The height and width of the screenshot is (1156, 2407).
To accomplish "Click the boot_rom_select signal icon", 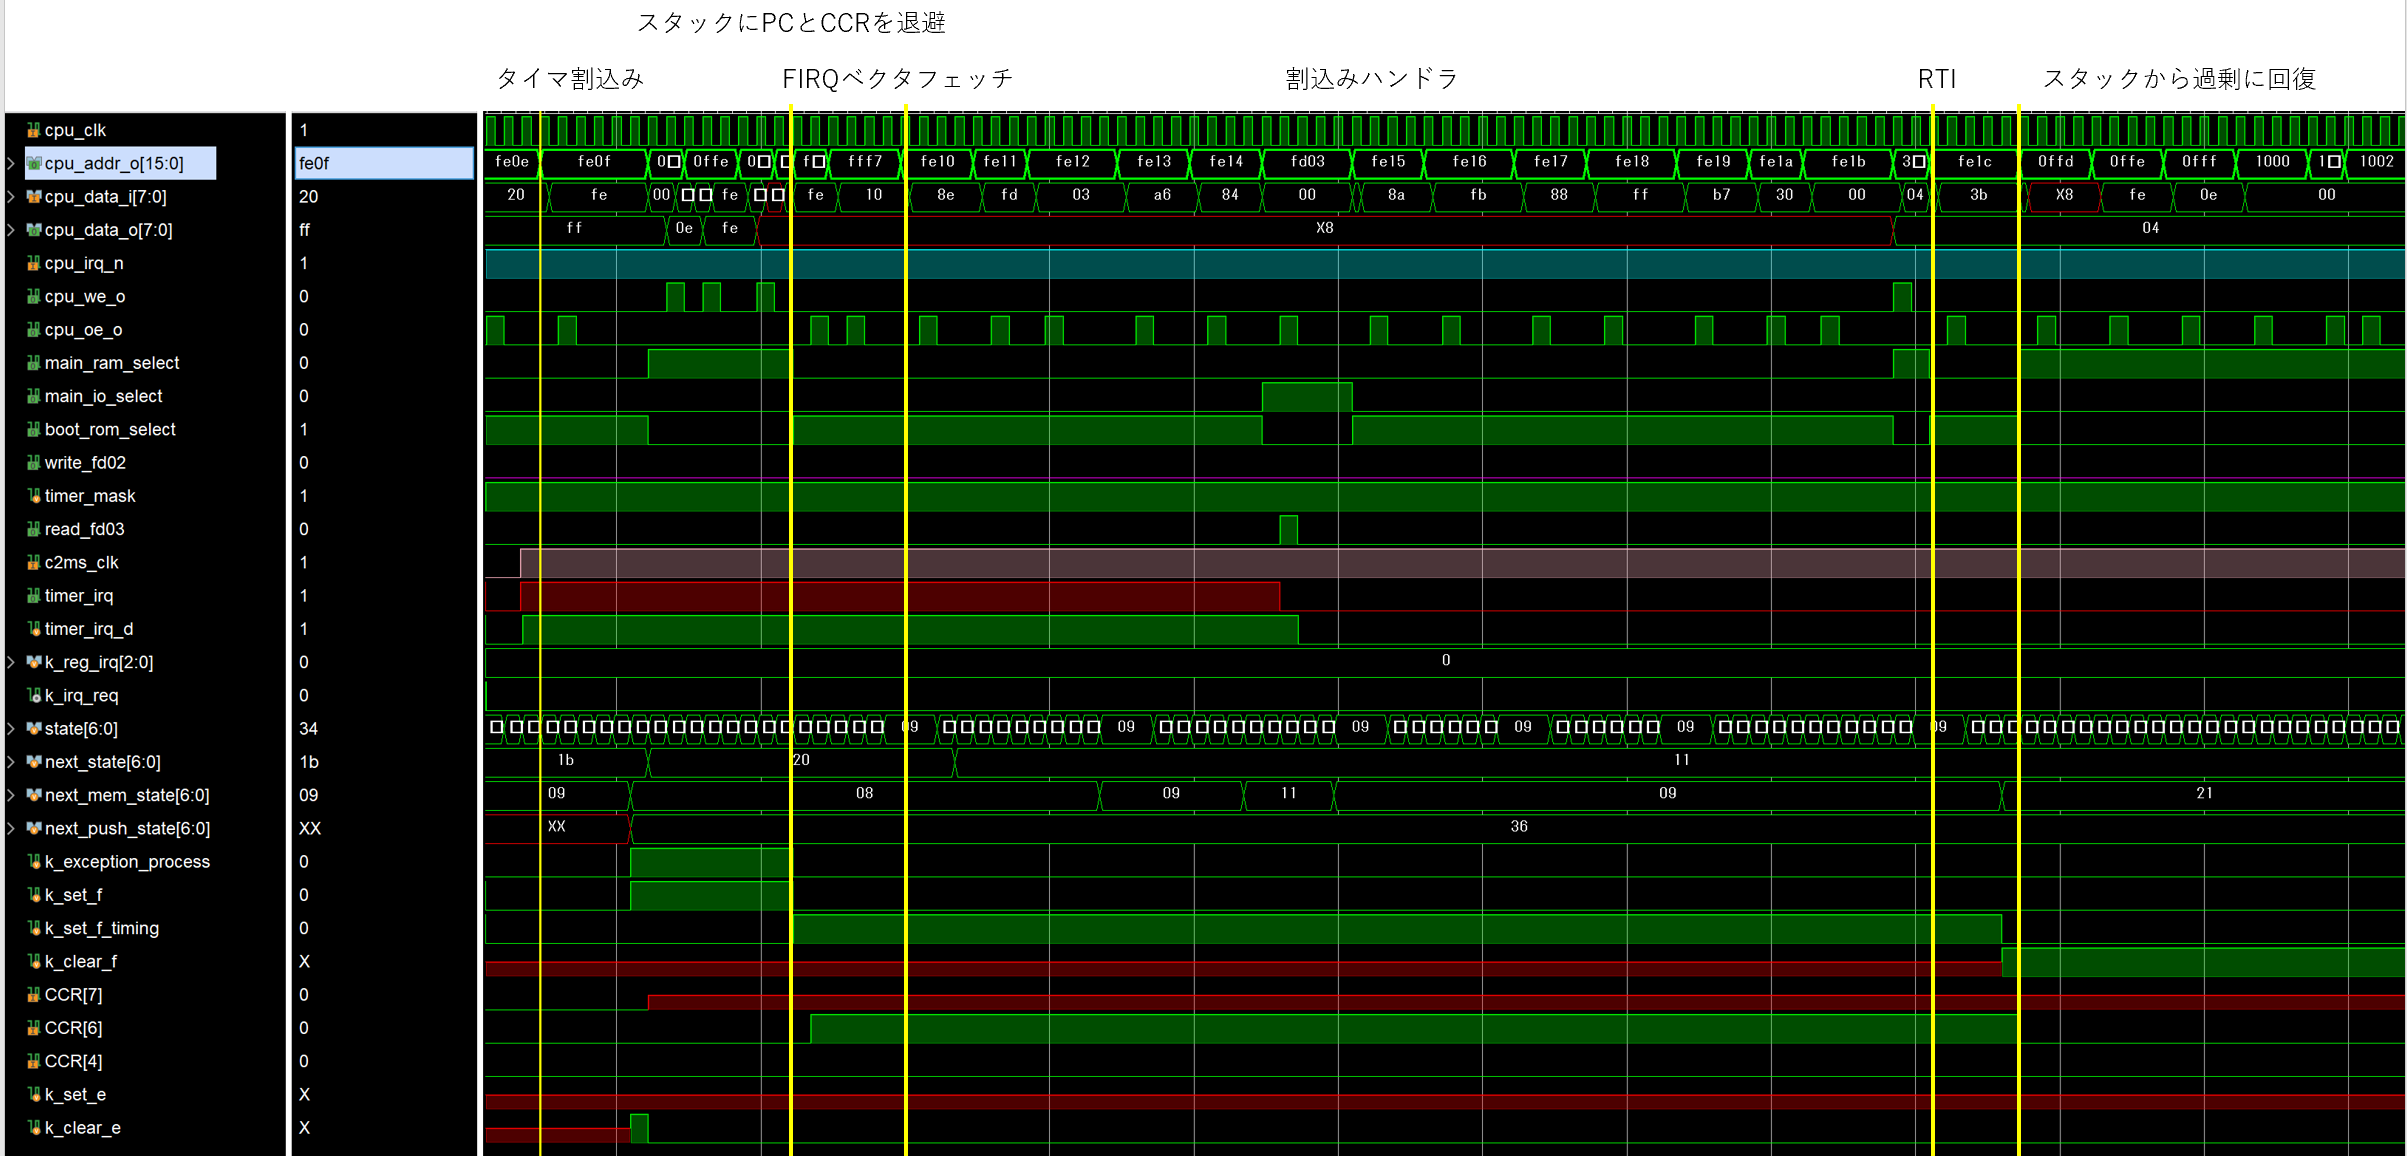I will pos(34,430).
